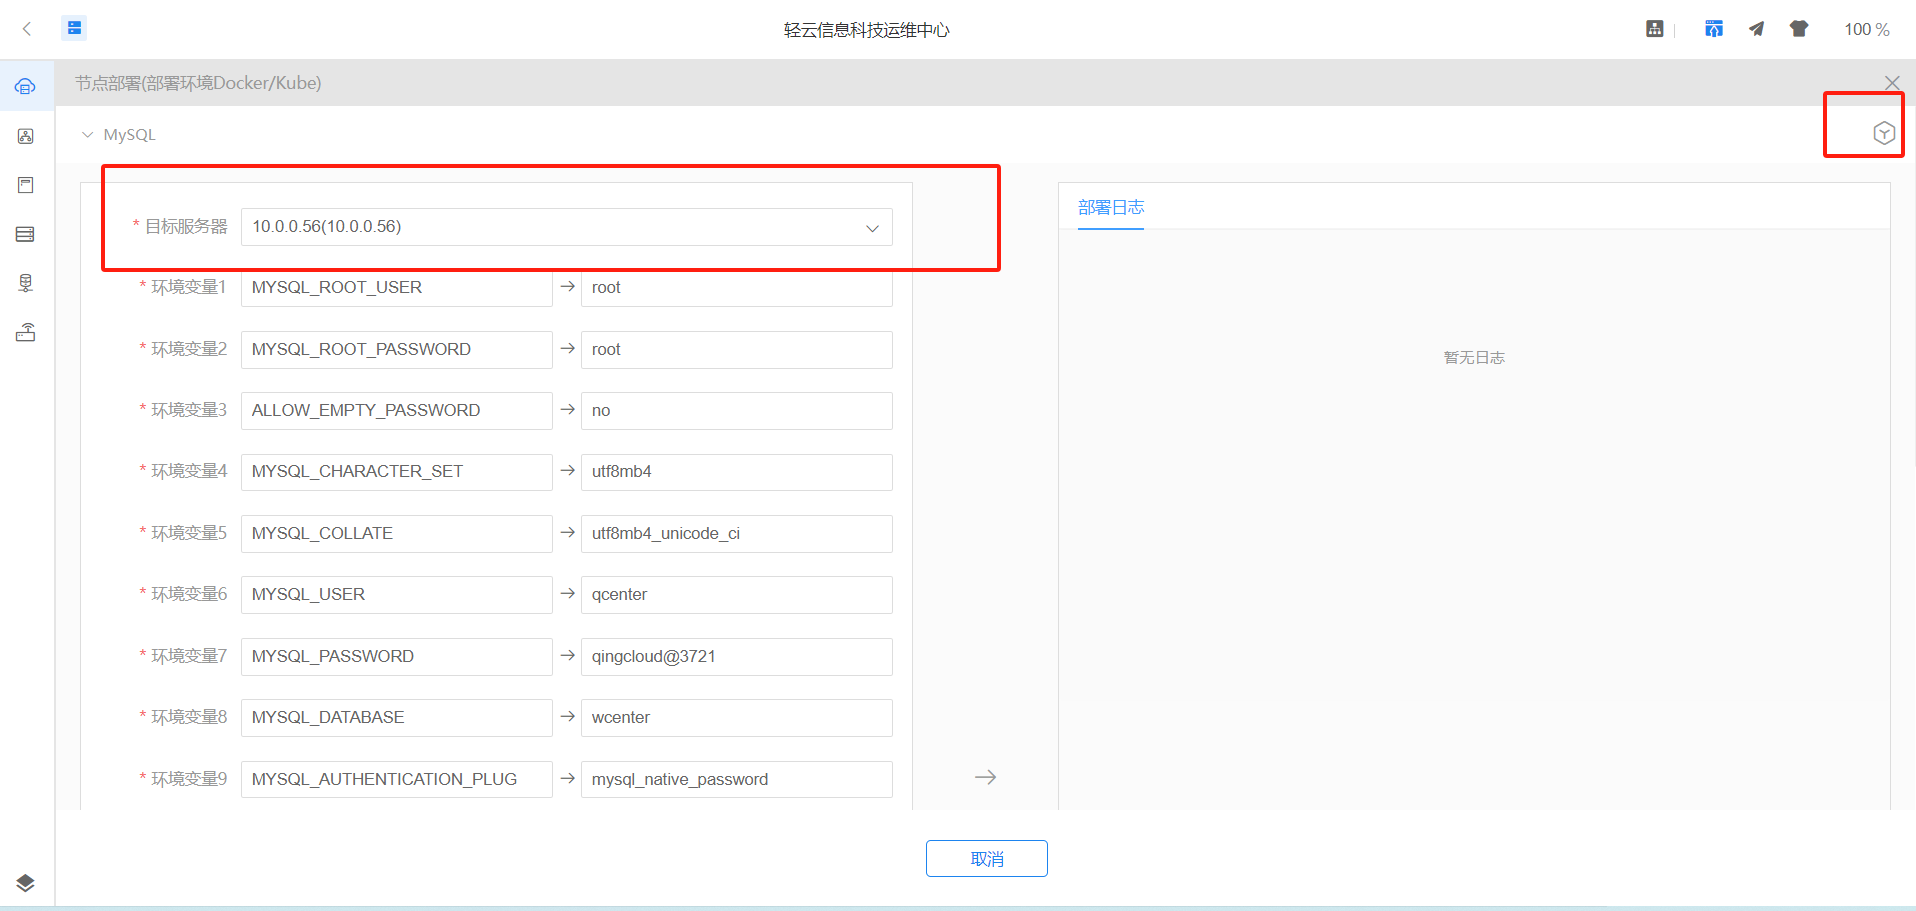Screen dimensions: 1916x911
Task: Edit the root value for MYSQL_ROOT_PASSWORD
Action: point(736,350)
